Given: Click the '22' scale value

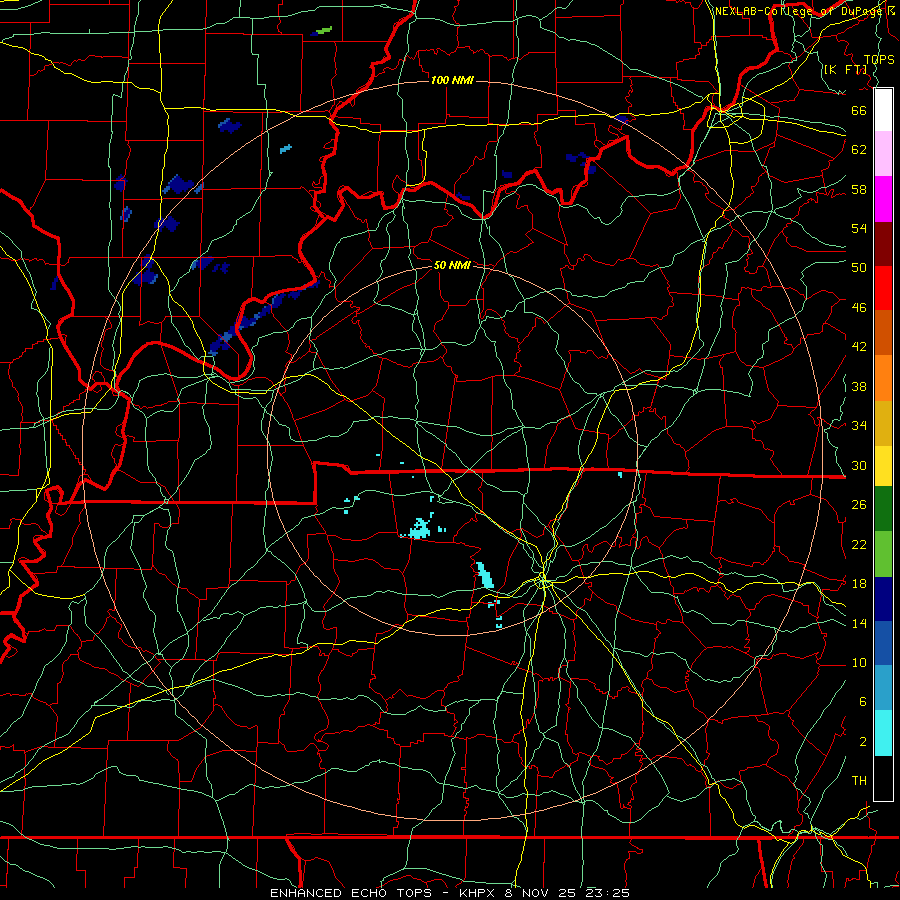Looking at the screenshot, I should tap(859, 544).
